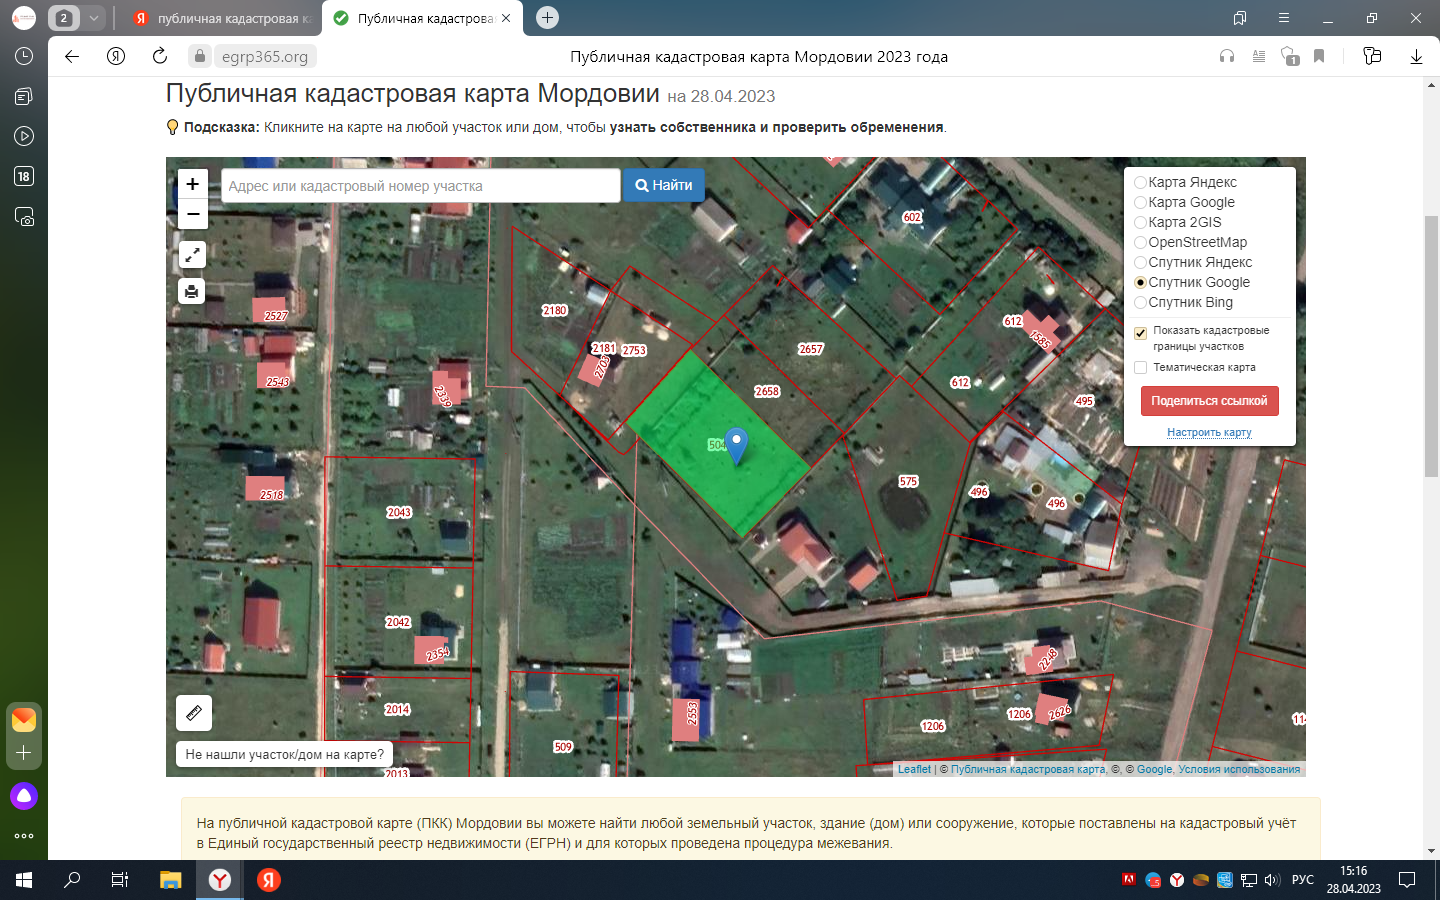Screen dimensions: 1440x900
Task: Select Карта Google layer
Action: coord(1185,202)
